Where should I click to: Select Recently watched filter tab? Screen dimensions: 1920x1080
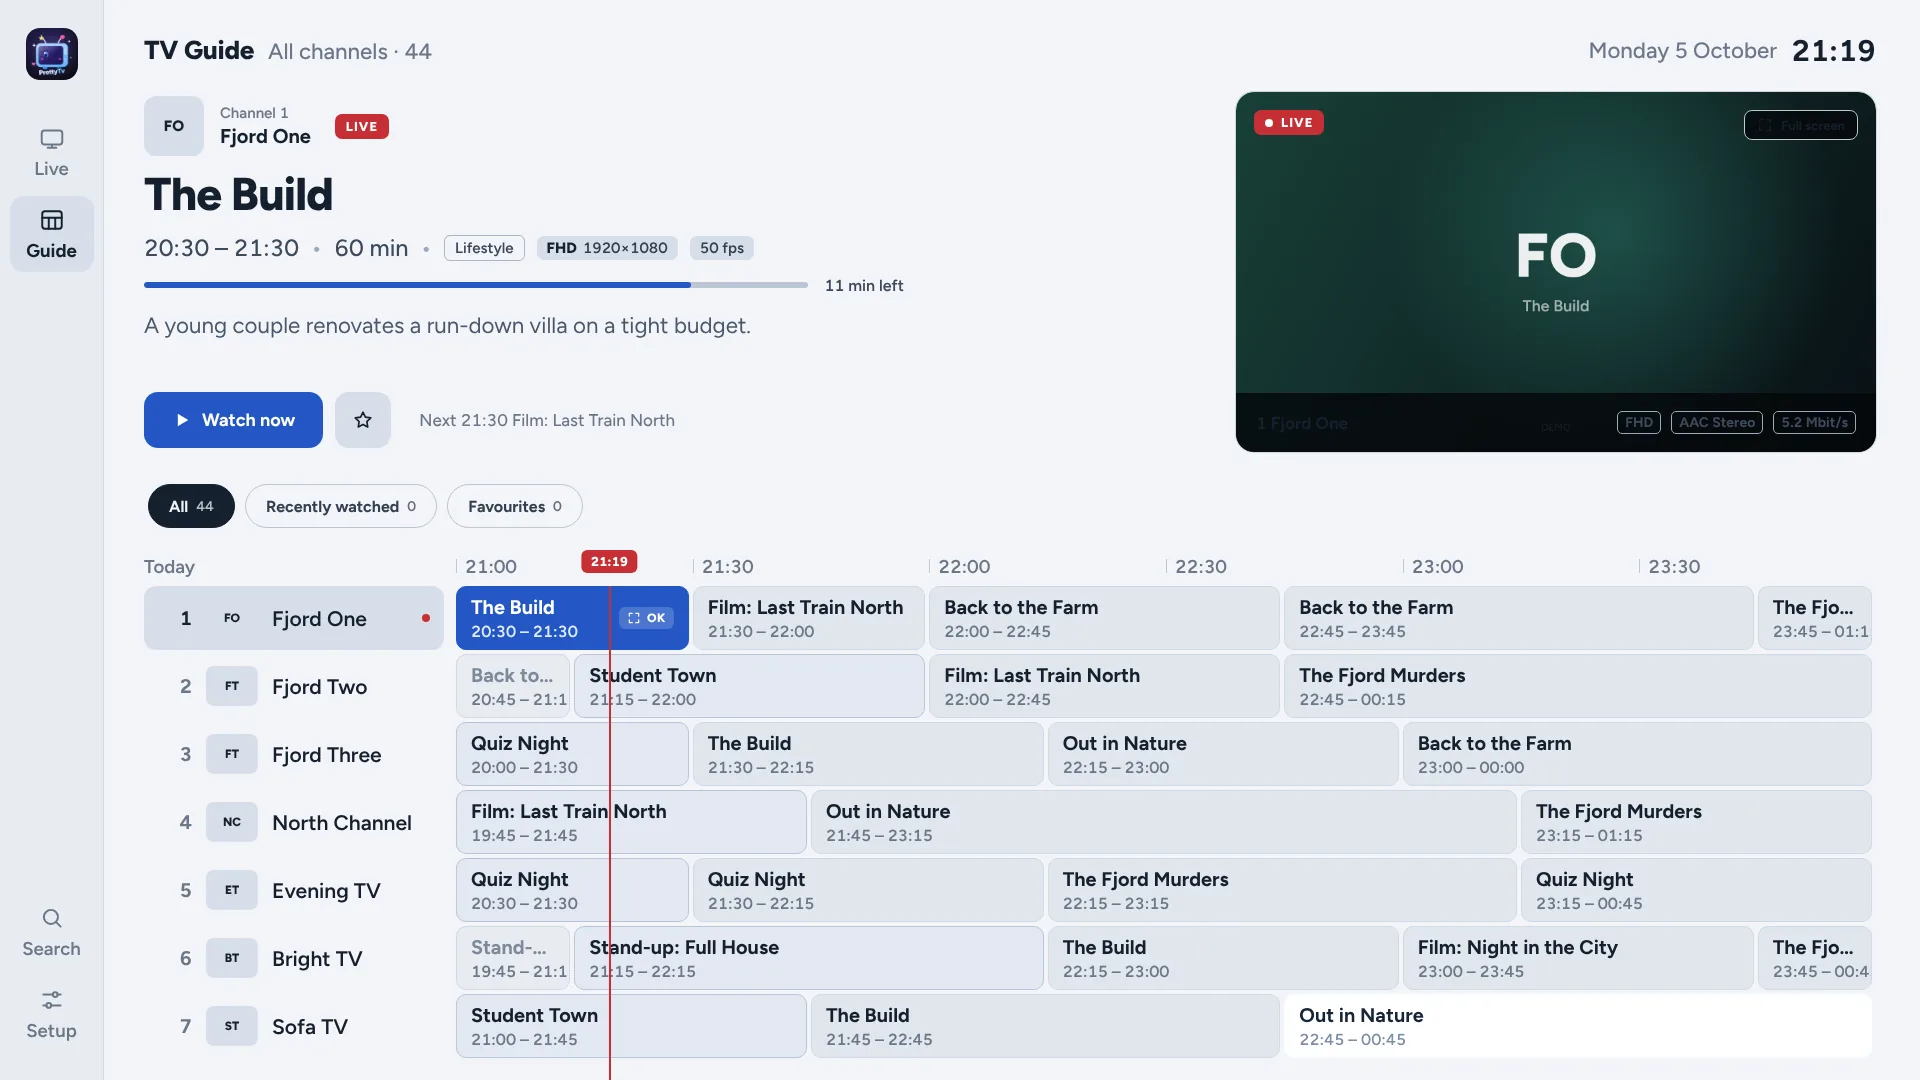(x=340, y=506)
